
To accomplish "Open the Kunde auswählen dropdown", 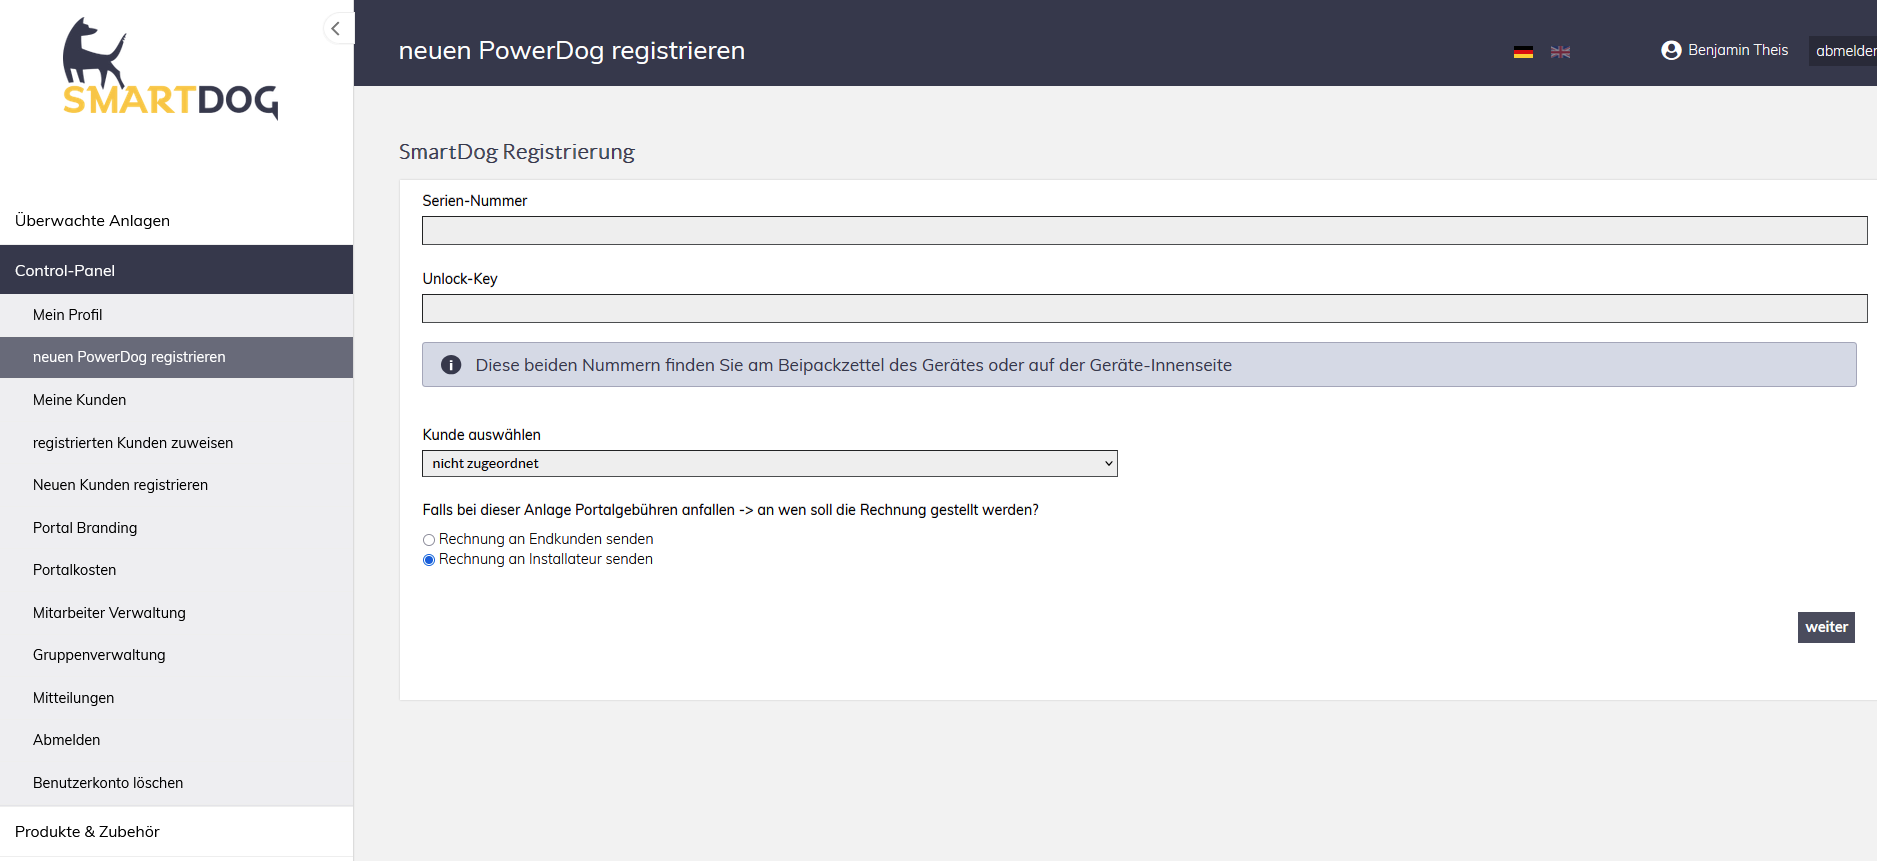I will click(769, 464).
